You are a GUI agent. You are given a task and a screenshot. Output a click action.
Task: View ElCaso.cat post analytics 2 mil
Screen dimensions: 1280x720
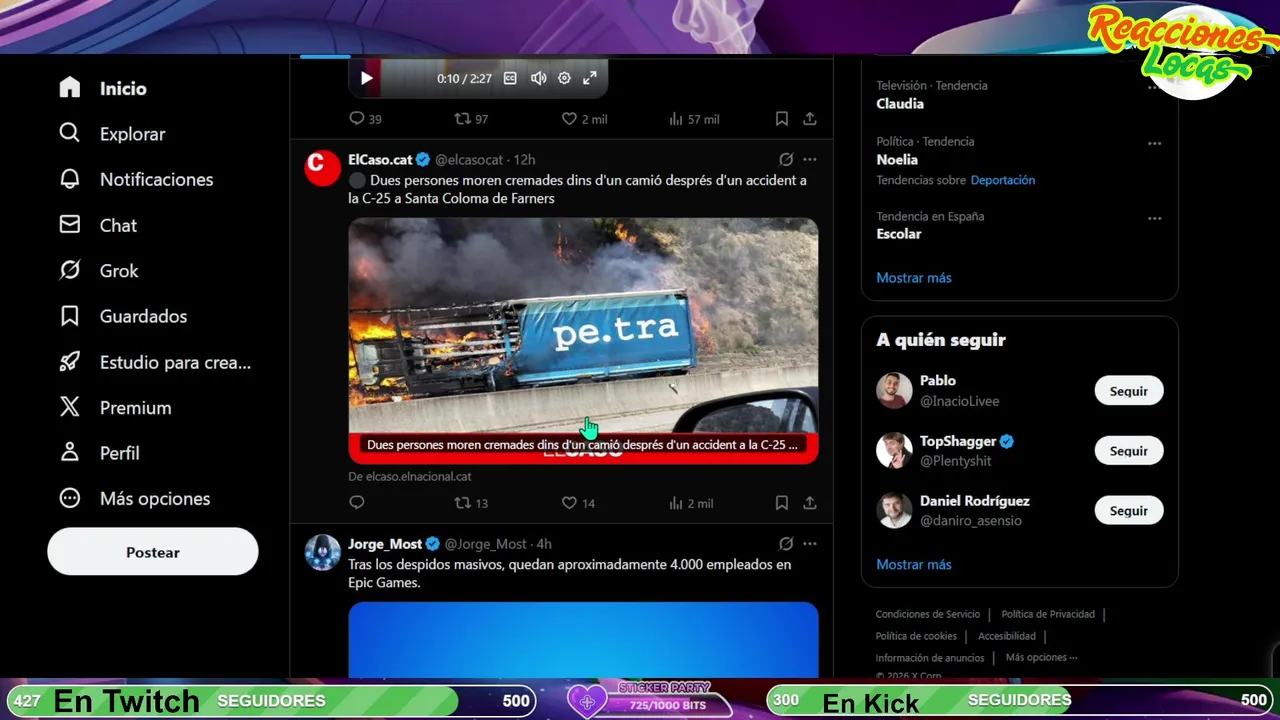(691, 503)
